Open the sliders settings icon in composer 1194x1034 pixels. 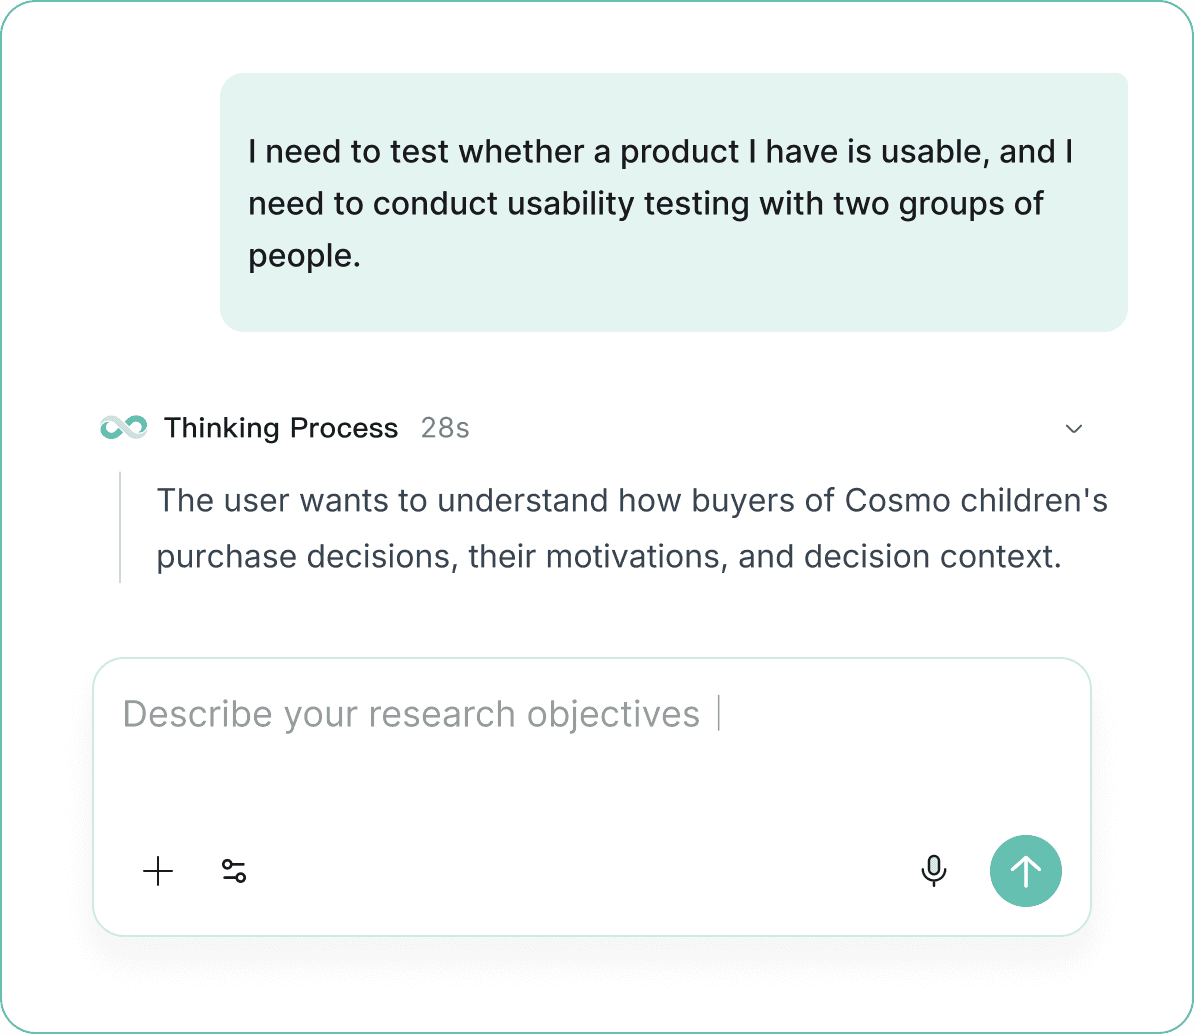[234, 871]
